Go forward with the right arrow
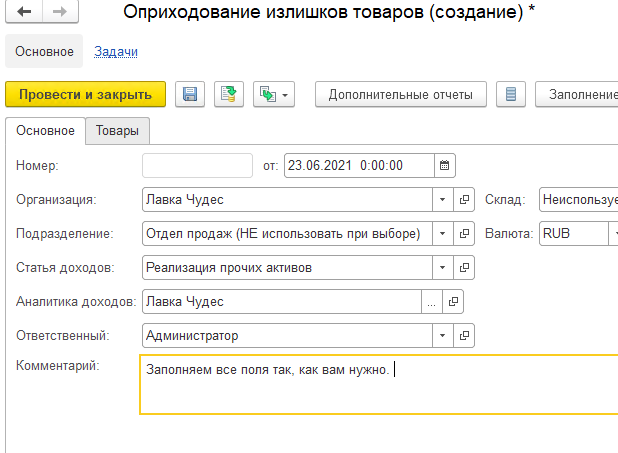The width and height of the screenshot is (618, 453). [x=60, y=11]
